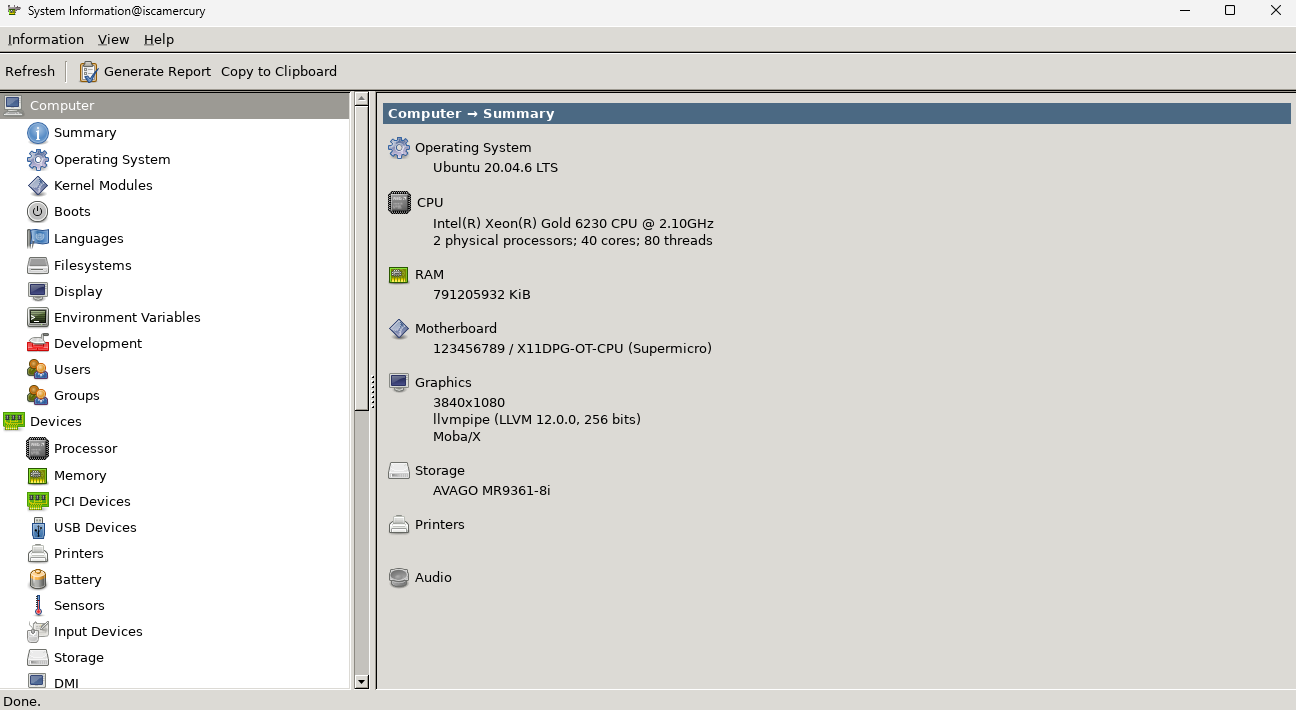Screen dimensions: 1296x710
Task: Click the Filesystems drive icon
Action: point(37,265)
